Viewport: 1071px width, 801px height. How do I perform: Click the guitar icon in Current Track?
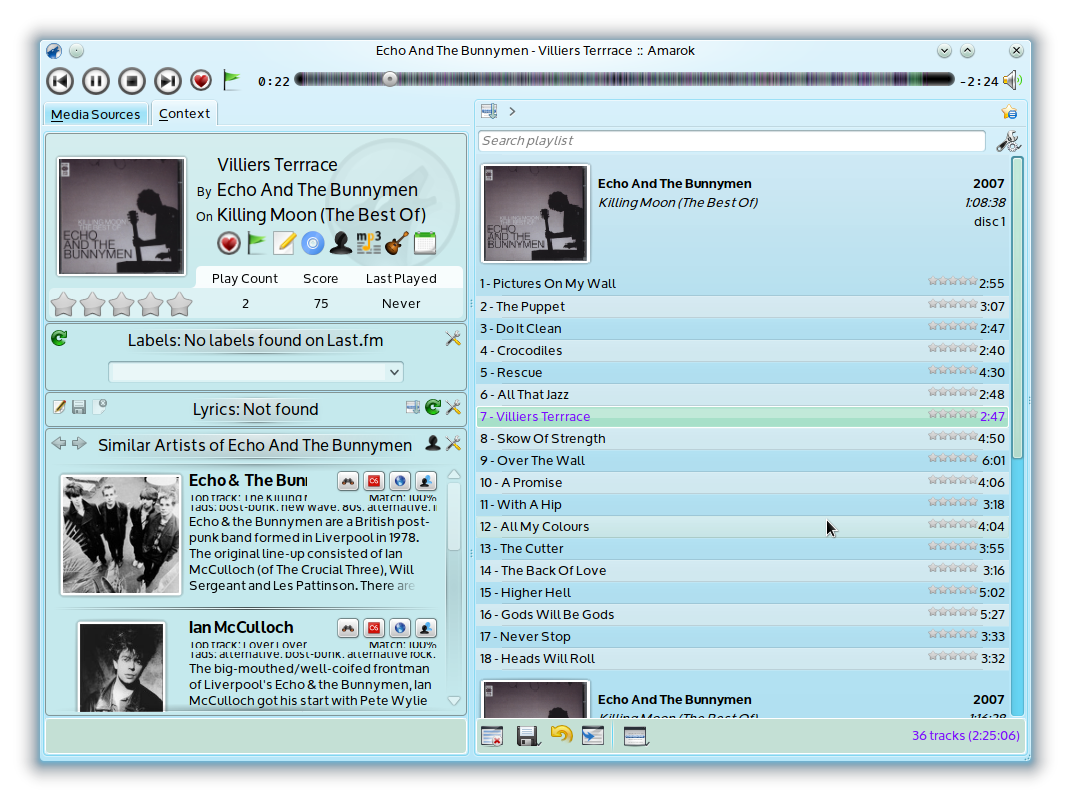(x=397, y=243)
